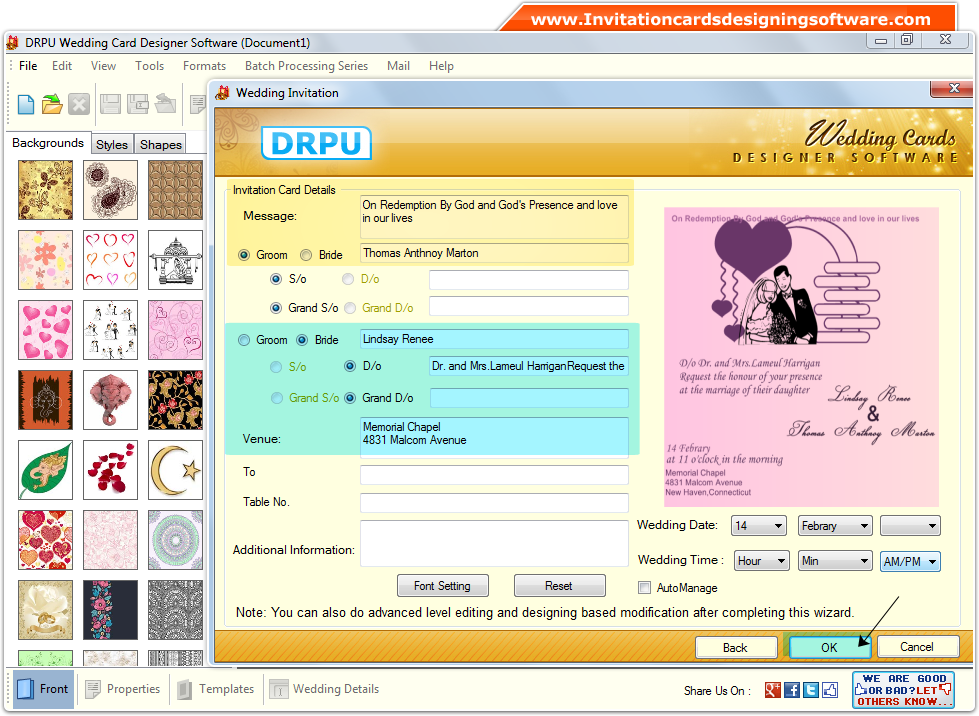Select Groom radio beside Thomas Anthnoy Marton
Viewport: 979px width, 716px height.
click(244, 255)
